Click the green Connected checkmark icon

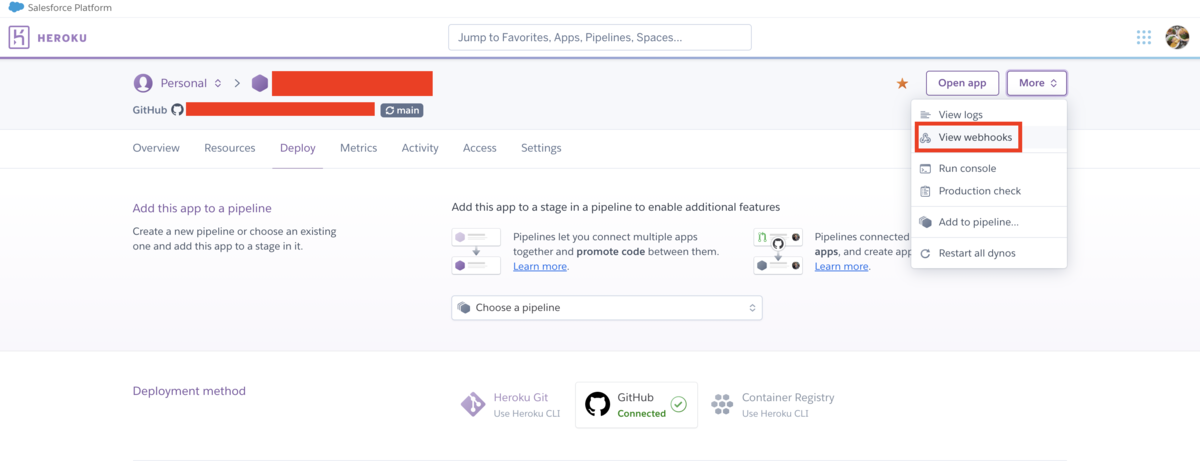point(679,405)
